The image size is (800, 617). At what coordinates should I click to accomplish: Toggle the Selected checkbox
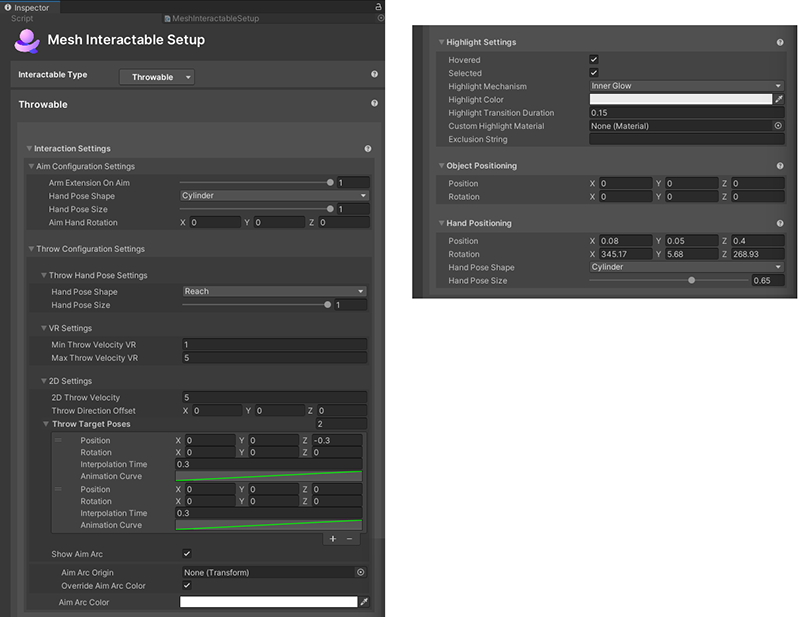click(x=594, y=72)
